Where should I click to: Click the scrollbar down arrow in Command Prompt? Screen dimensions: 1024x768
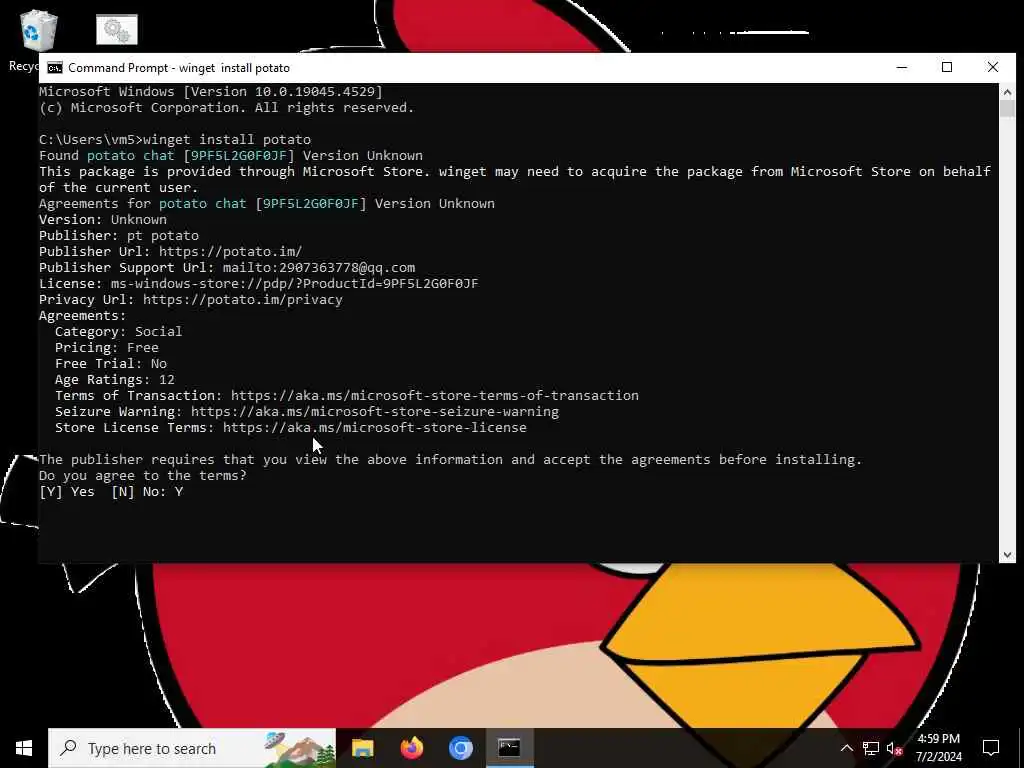coord(1006,554)
